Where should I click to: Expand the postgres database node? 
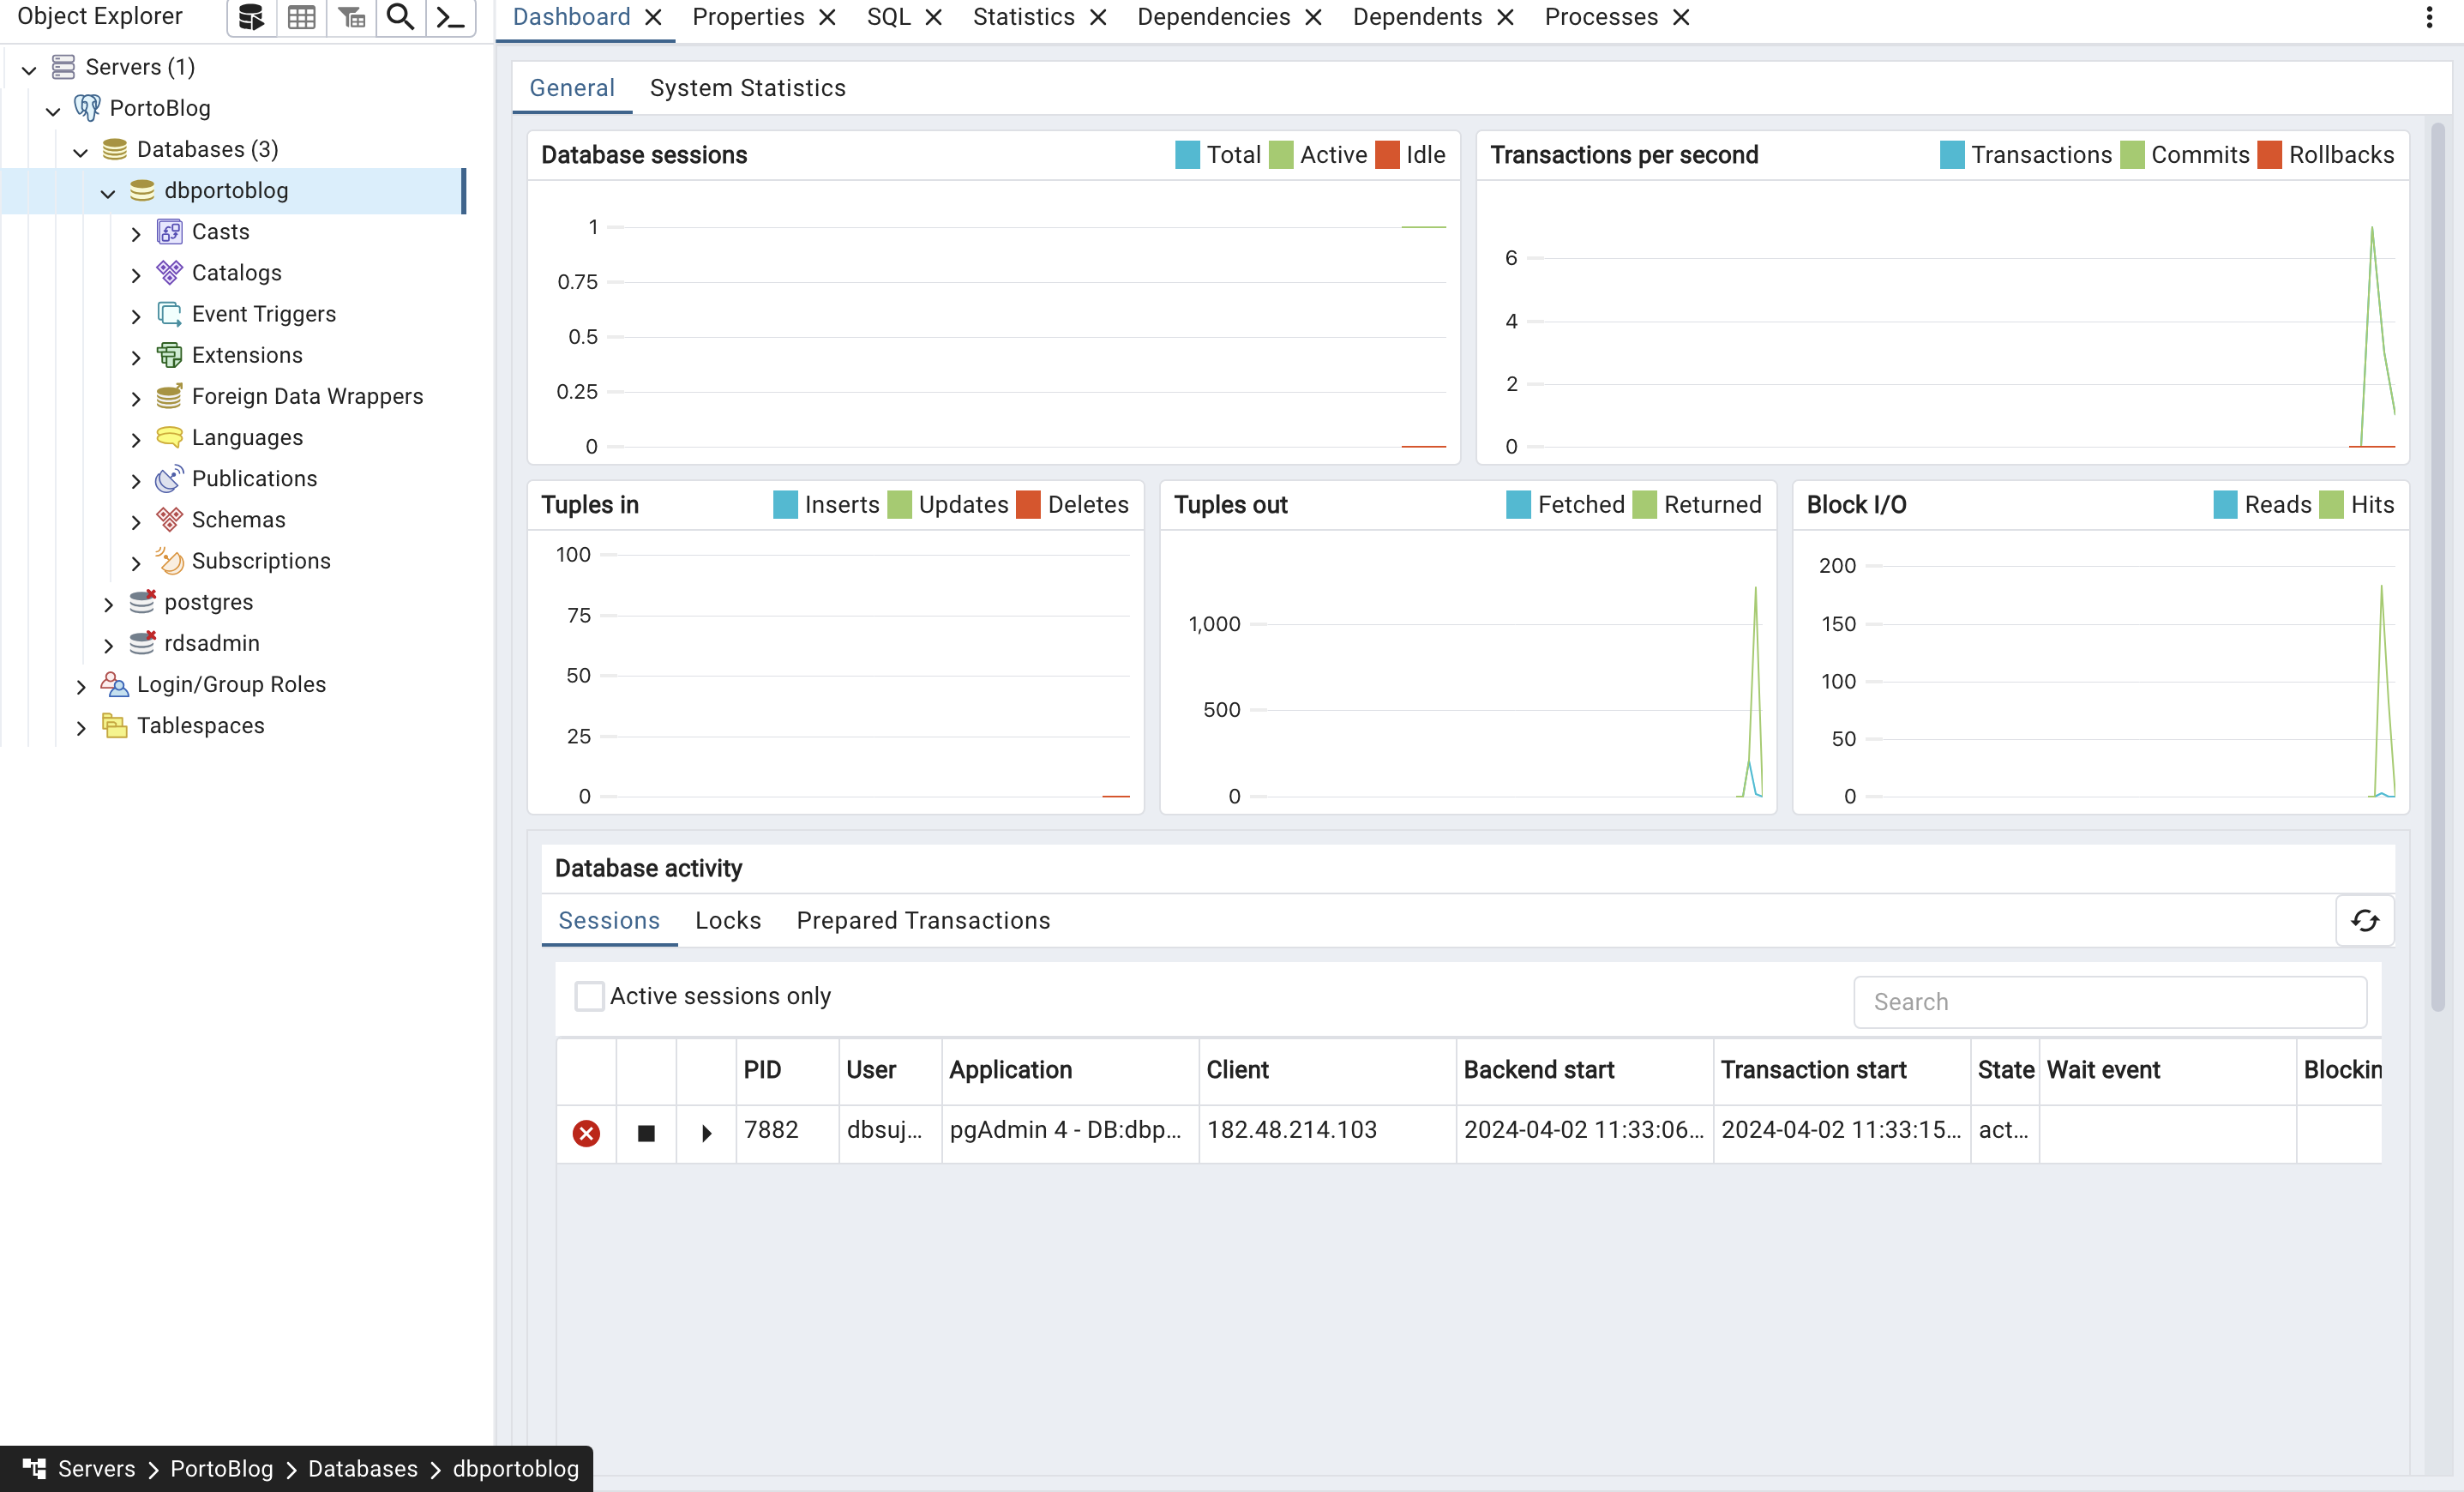pos(109,604)
